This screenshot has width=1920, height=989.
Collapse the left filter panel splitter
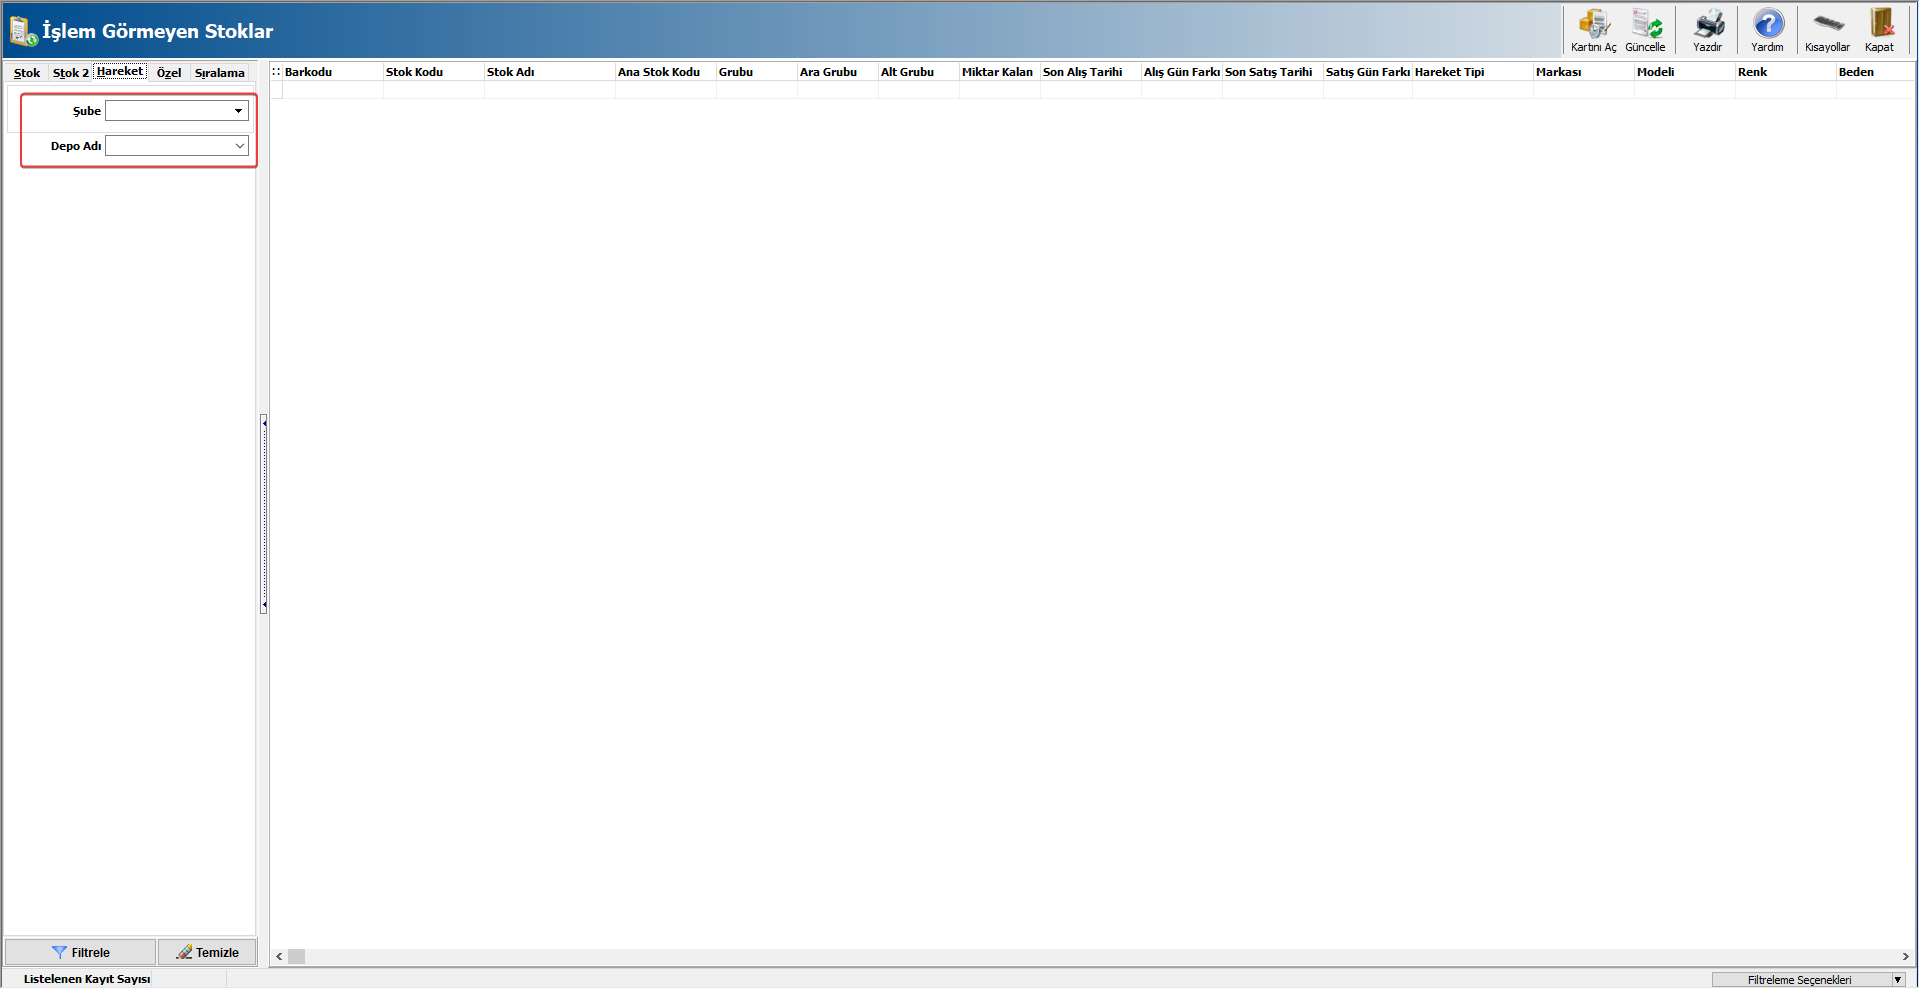coord(264,513)
